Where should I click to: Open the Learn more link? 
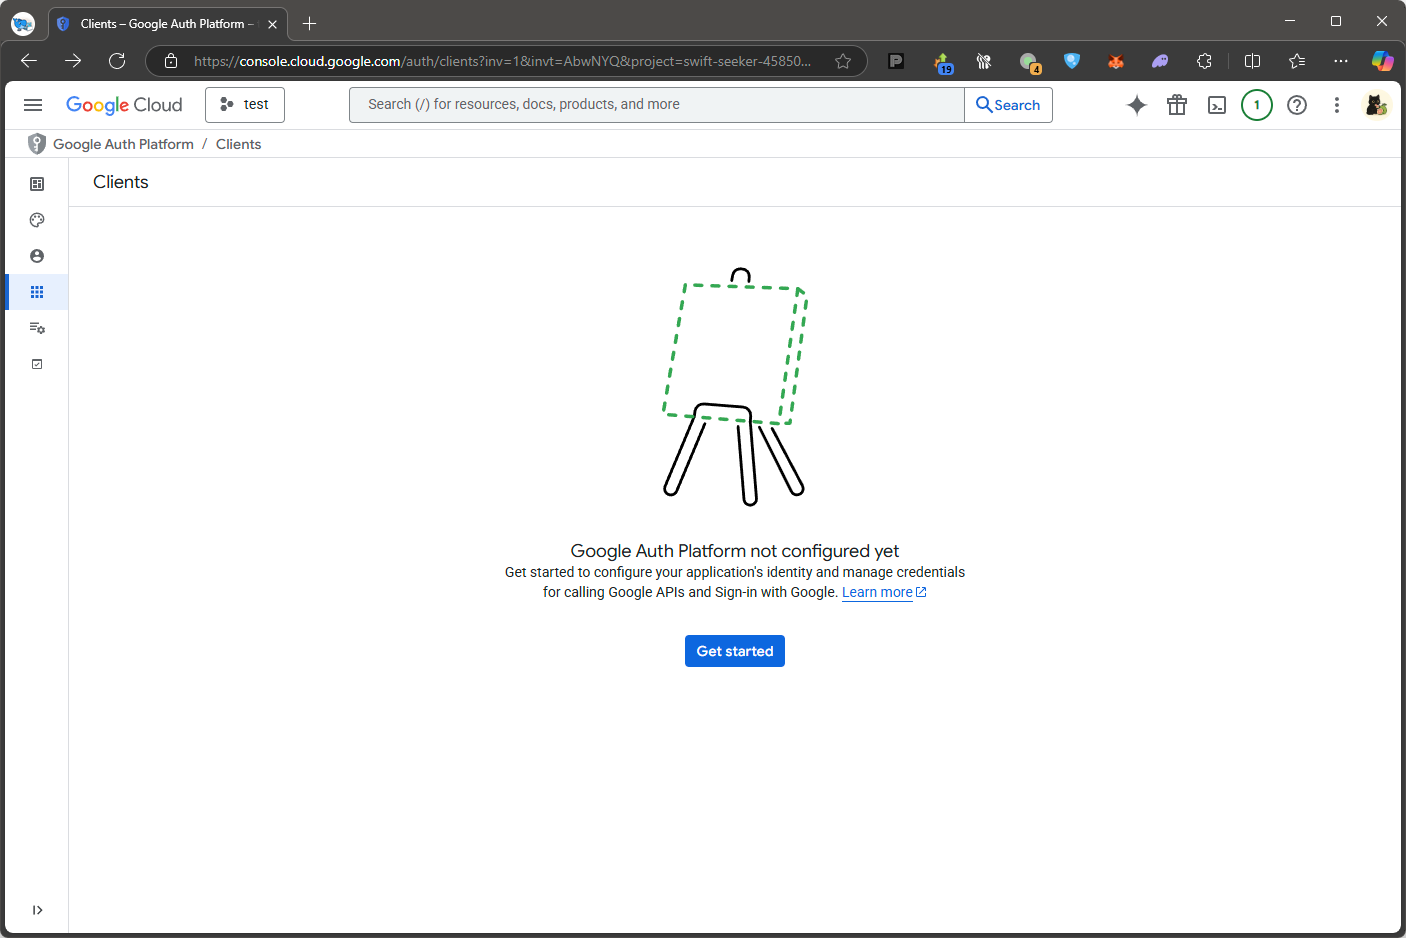pyautogui.click(x=884, y=592)
